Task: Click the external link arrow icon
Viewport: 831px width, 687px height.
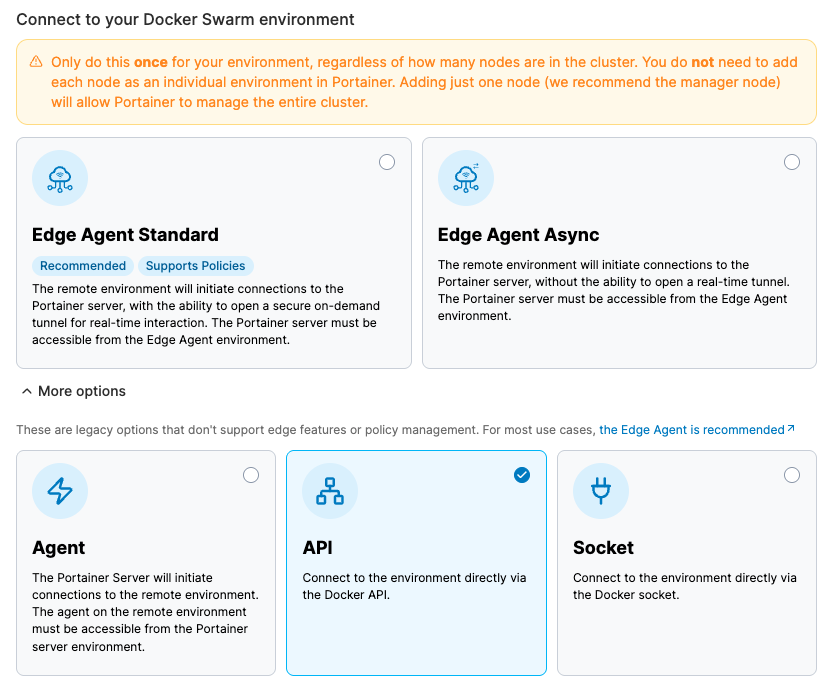Action: tap(791, 429)
